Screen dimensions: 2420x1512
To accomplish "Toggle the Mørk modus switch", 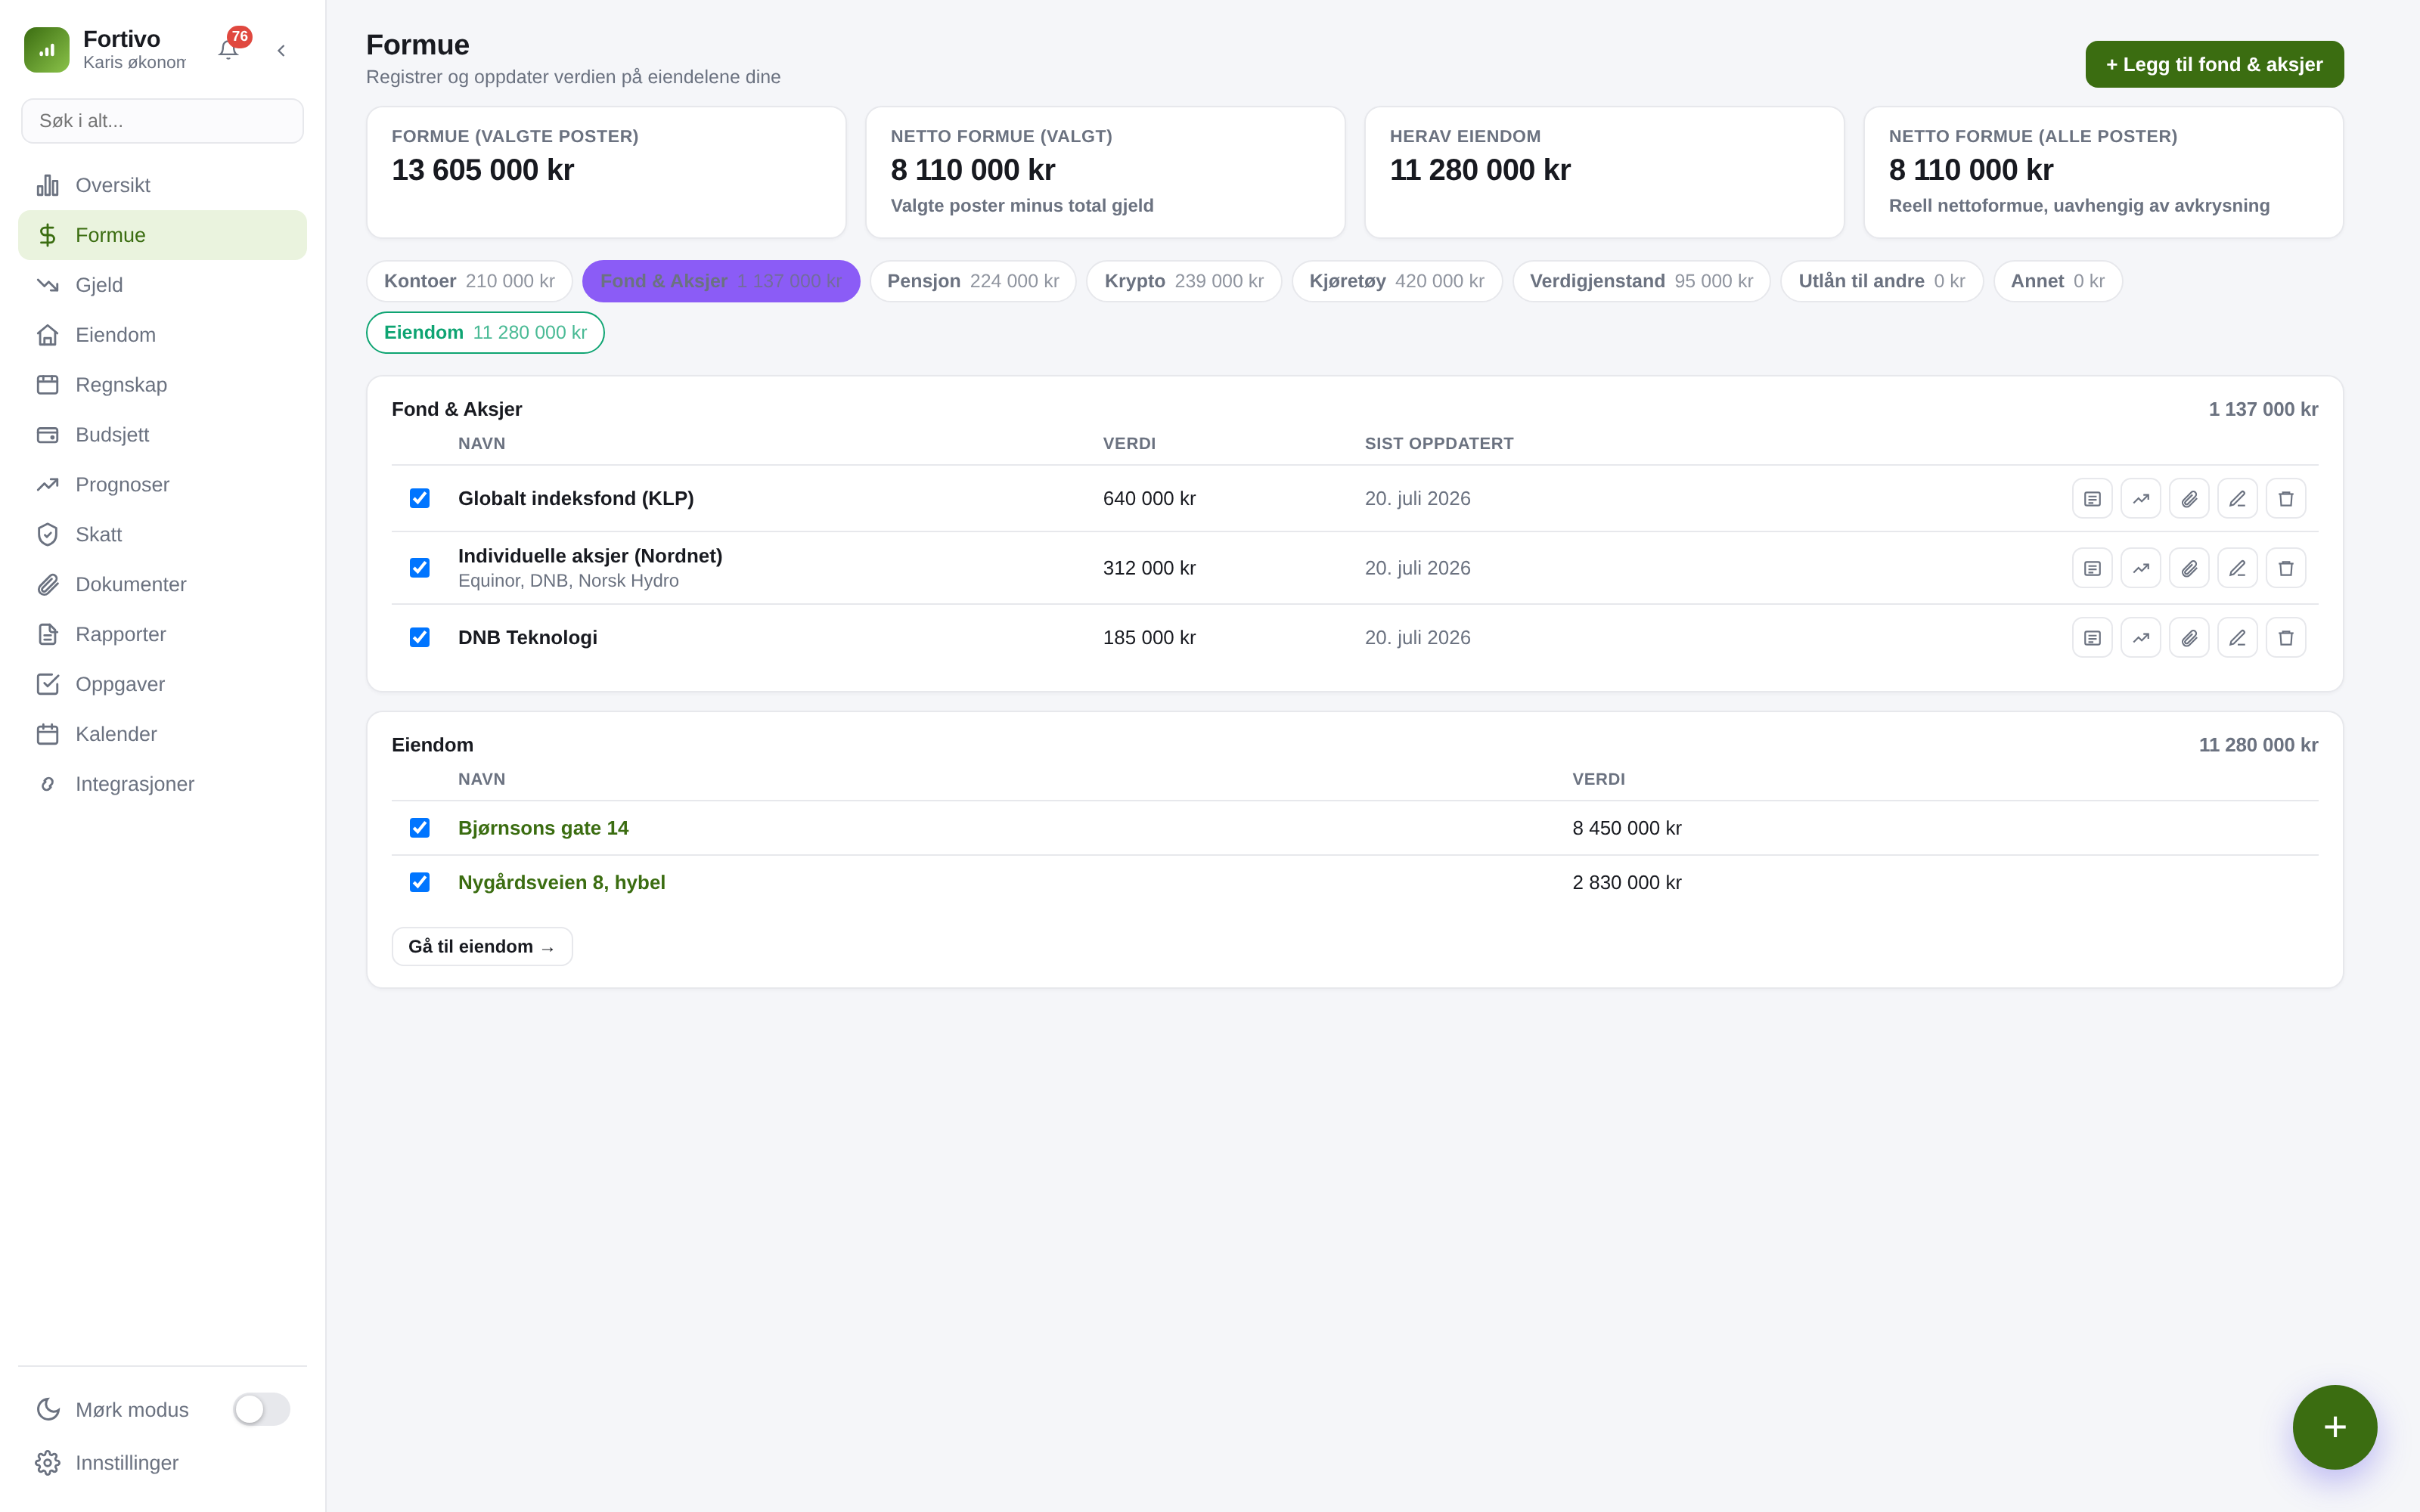I will coord(262,1409).
